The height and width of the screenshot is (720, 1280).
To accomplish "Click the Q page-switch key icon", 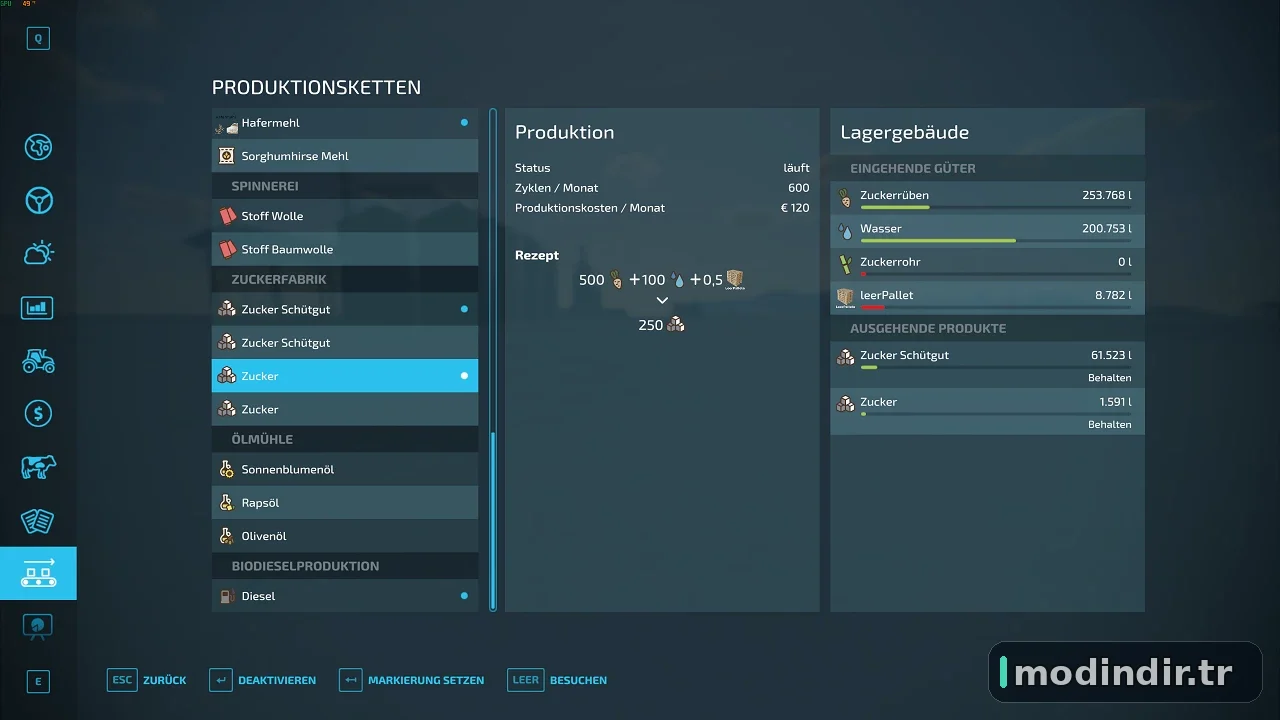I will point(38,39).
